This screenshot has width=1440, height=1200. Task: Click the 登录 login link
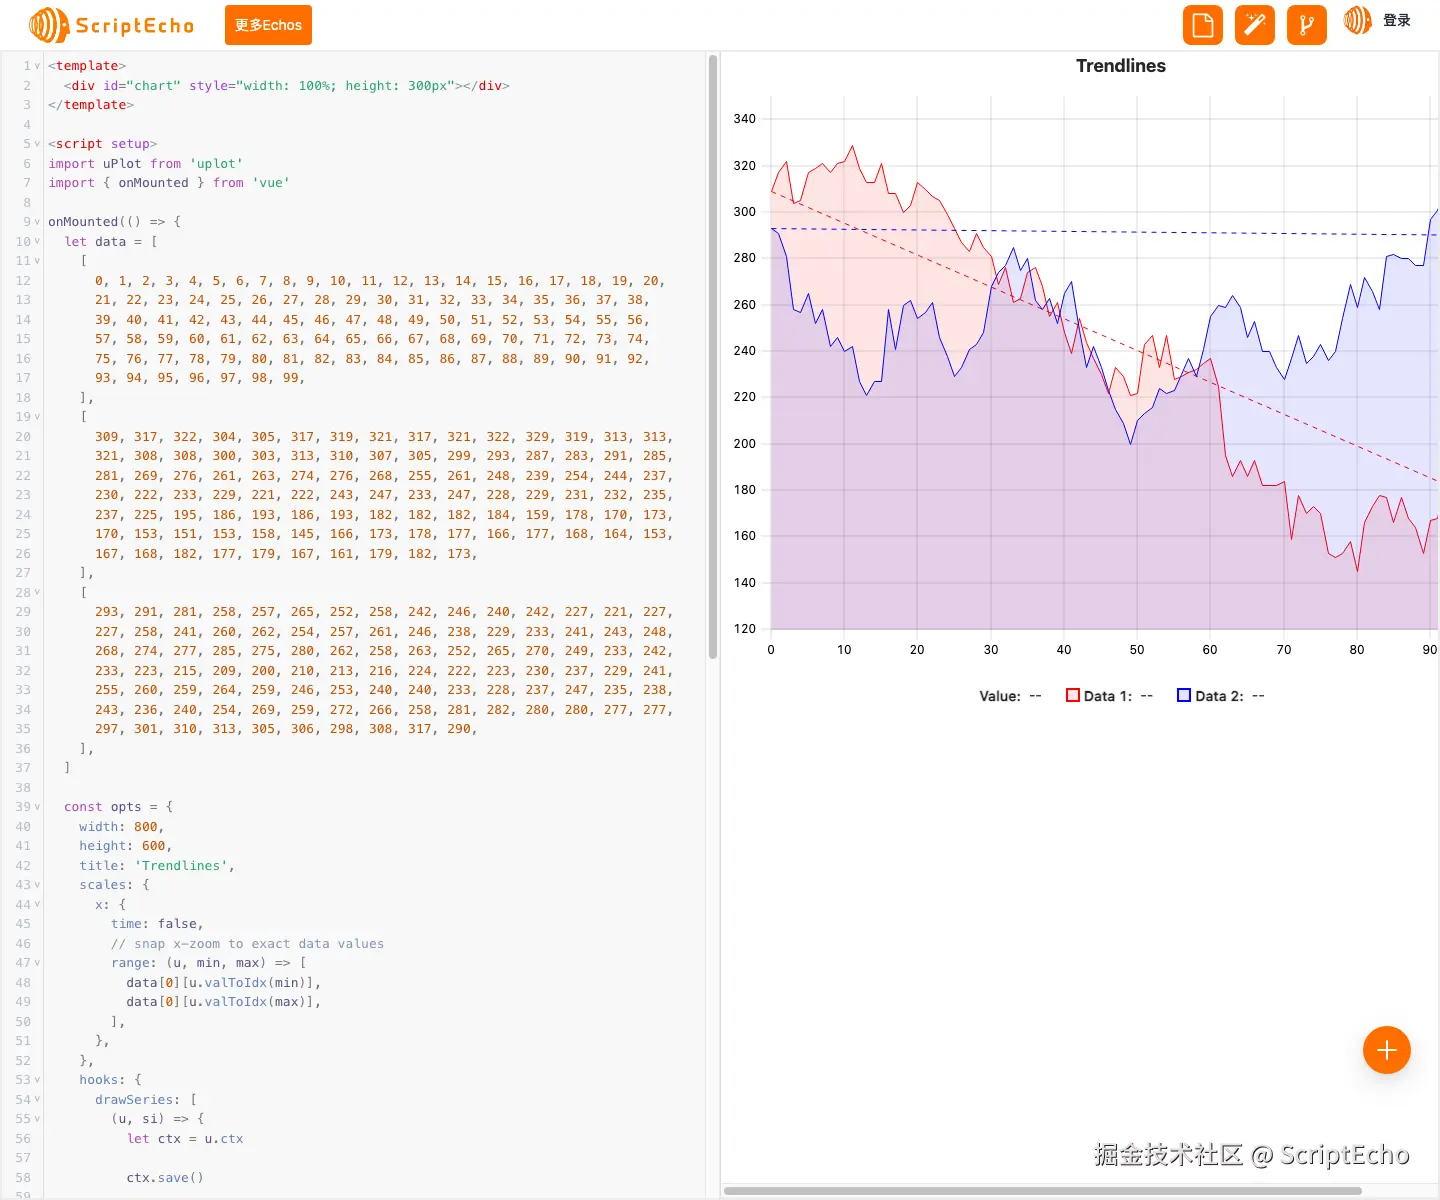coord(1397,21)
